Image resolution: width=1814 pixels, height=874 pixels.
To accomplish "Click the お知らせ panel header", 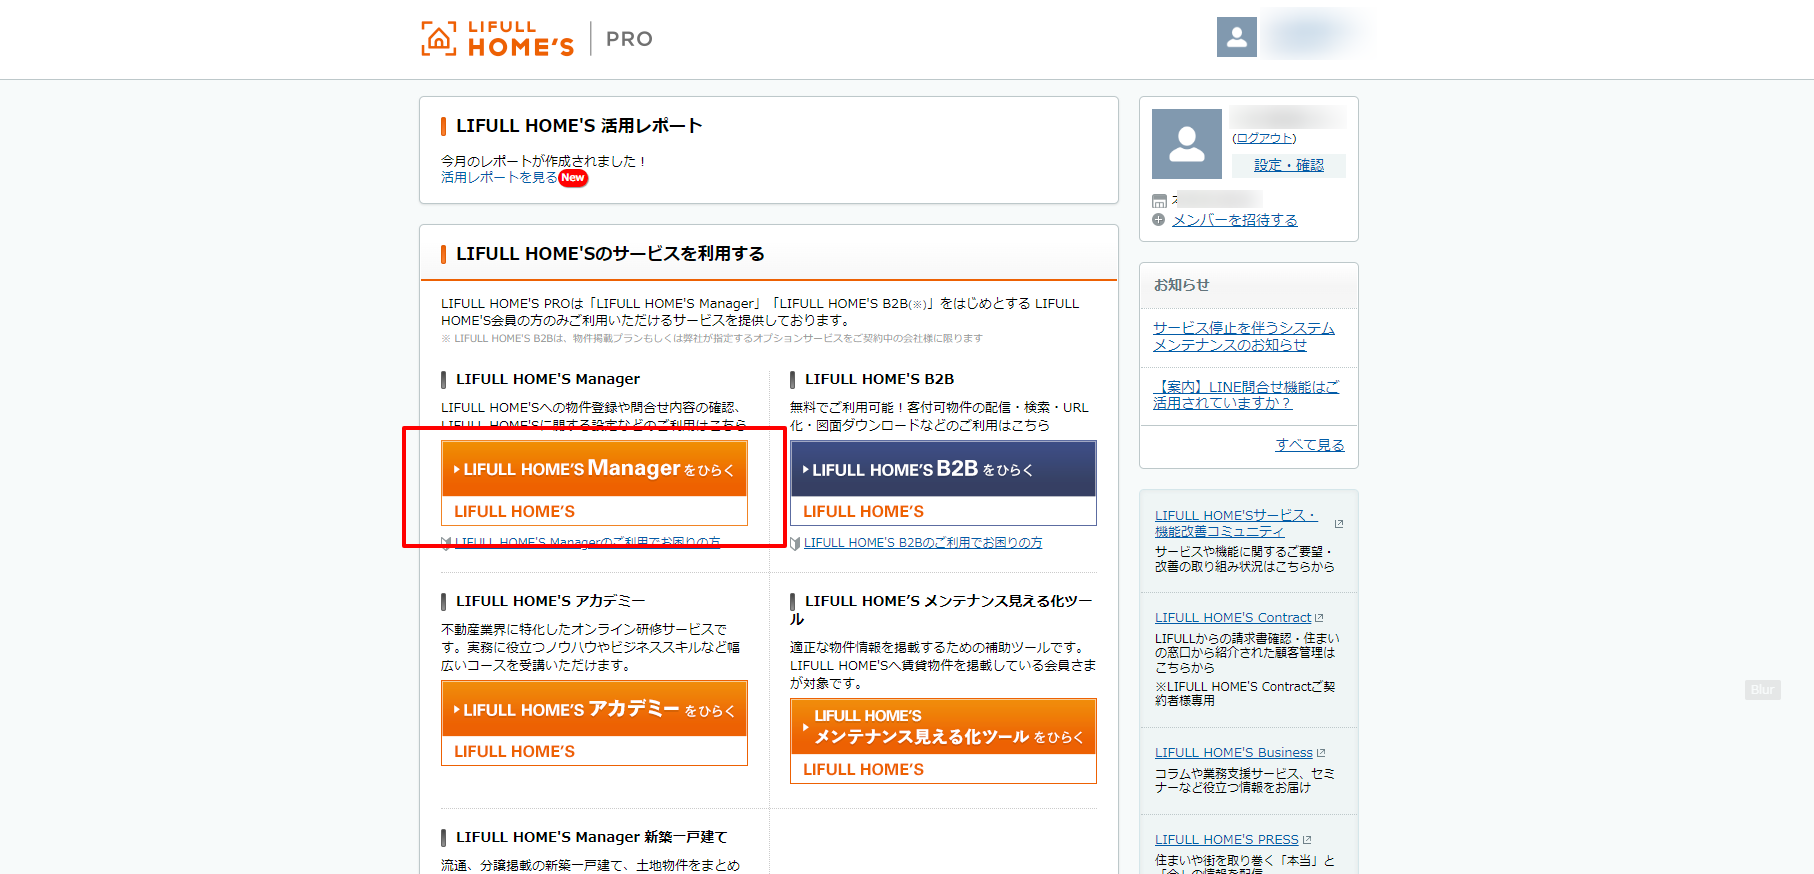I will click(x=1249, y=285).
